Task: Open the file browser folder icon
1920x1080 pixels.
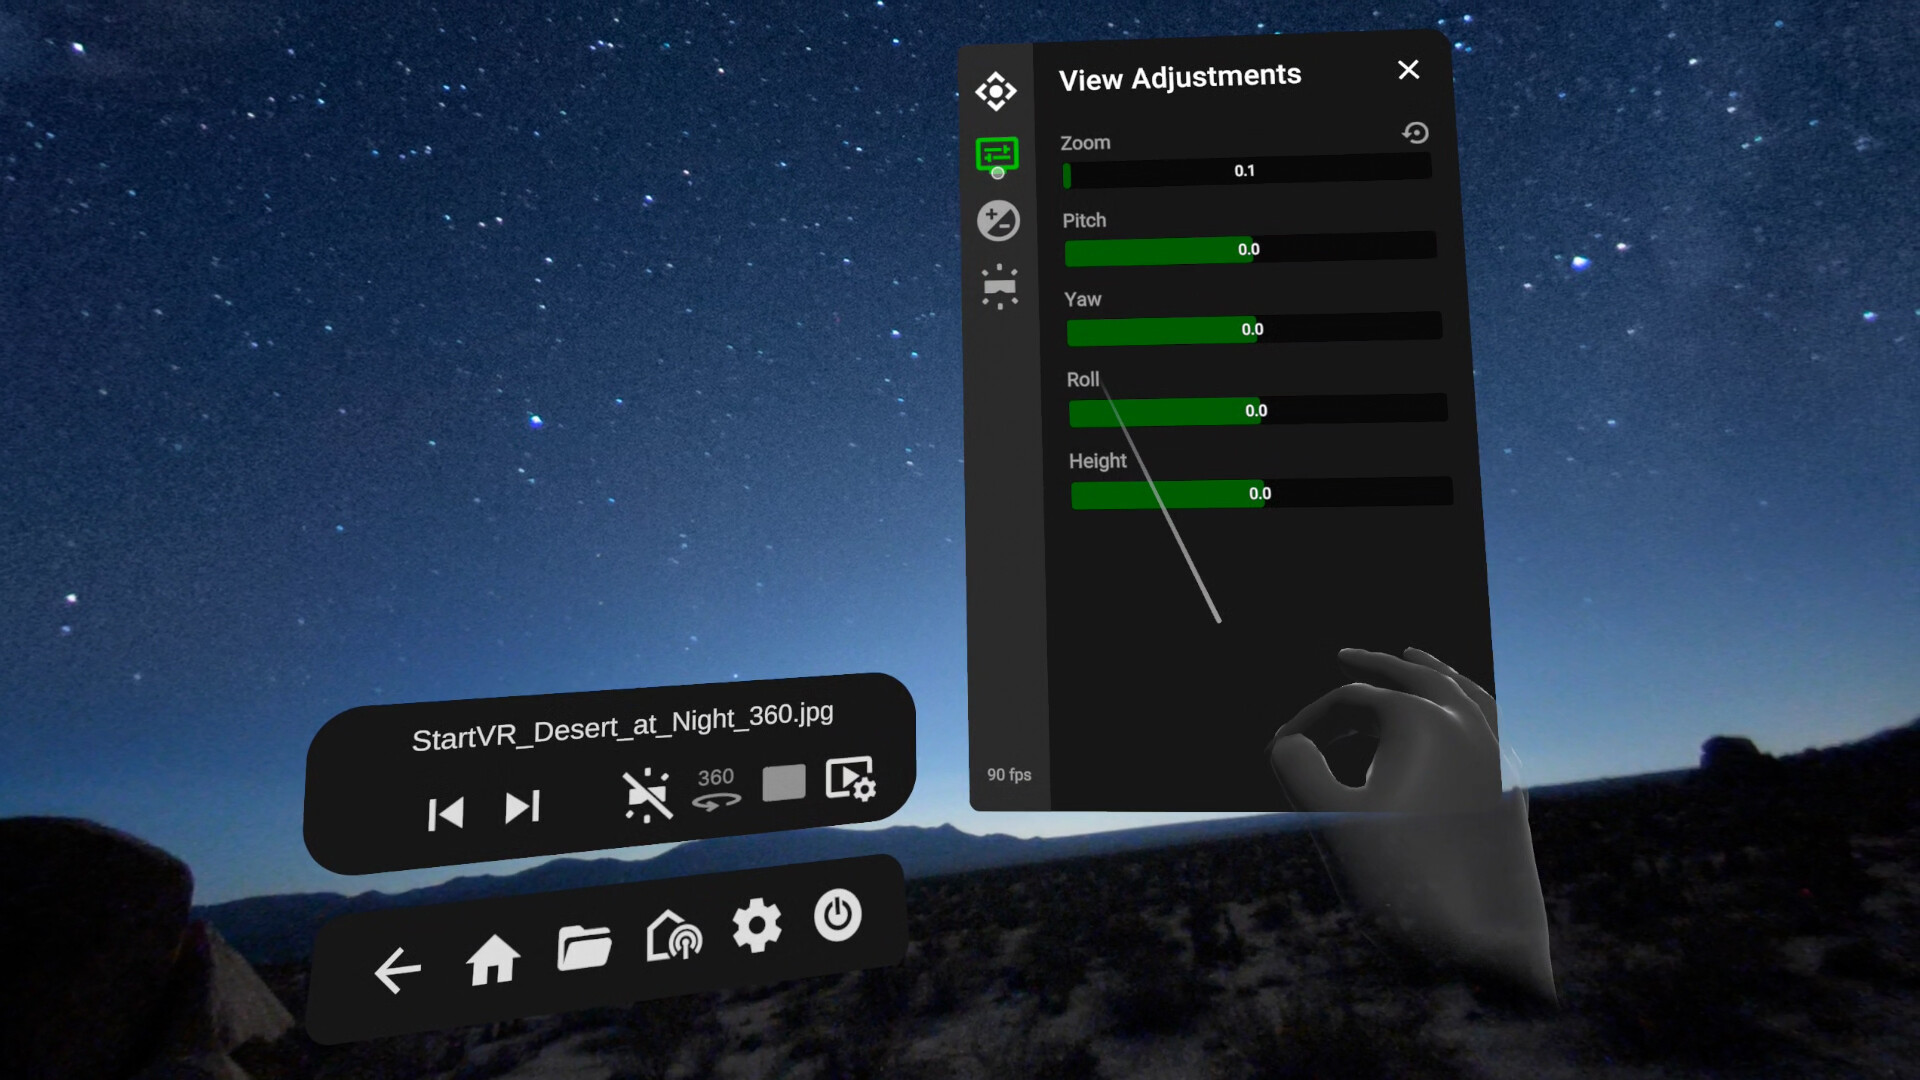Action: pos(584,947)
